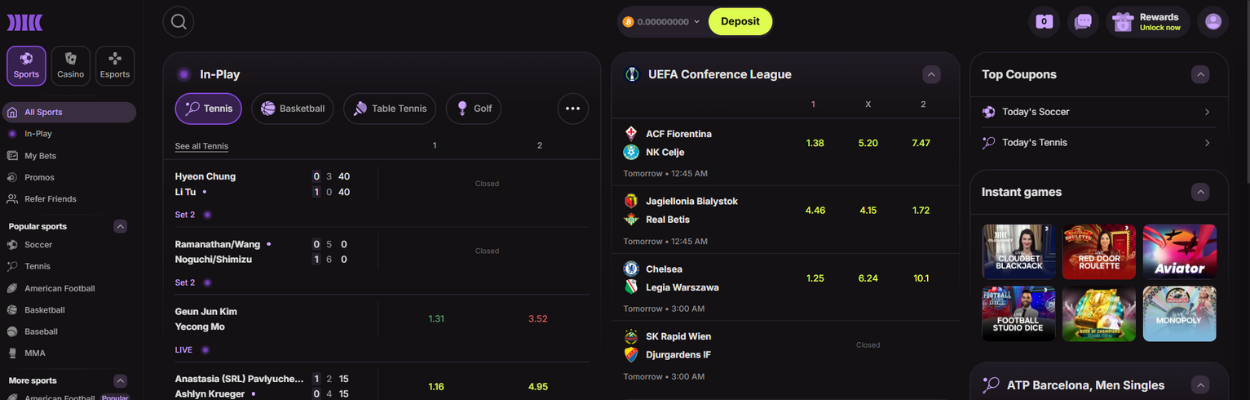Collapse the Popular sports sidebar section

point(120,226)
